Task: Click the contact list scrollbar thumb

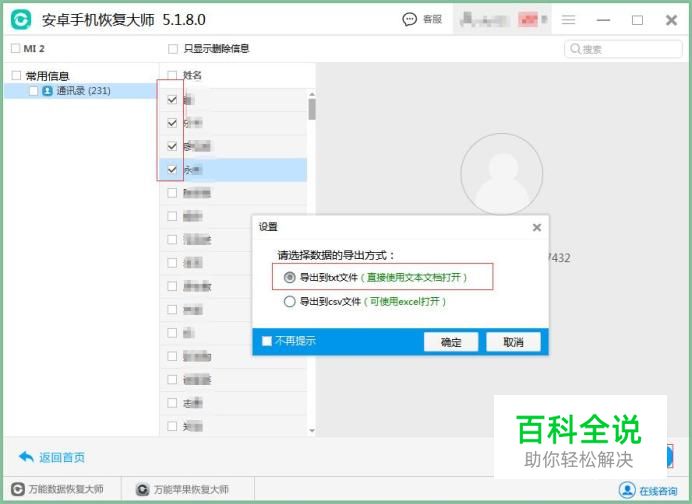Action: click(312, 109)
